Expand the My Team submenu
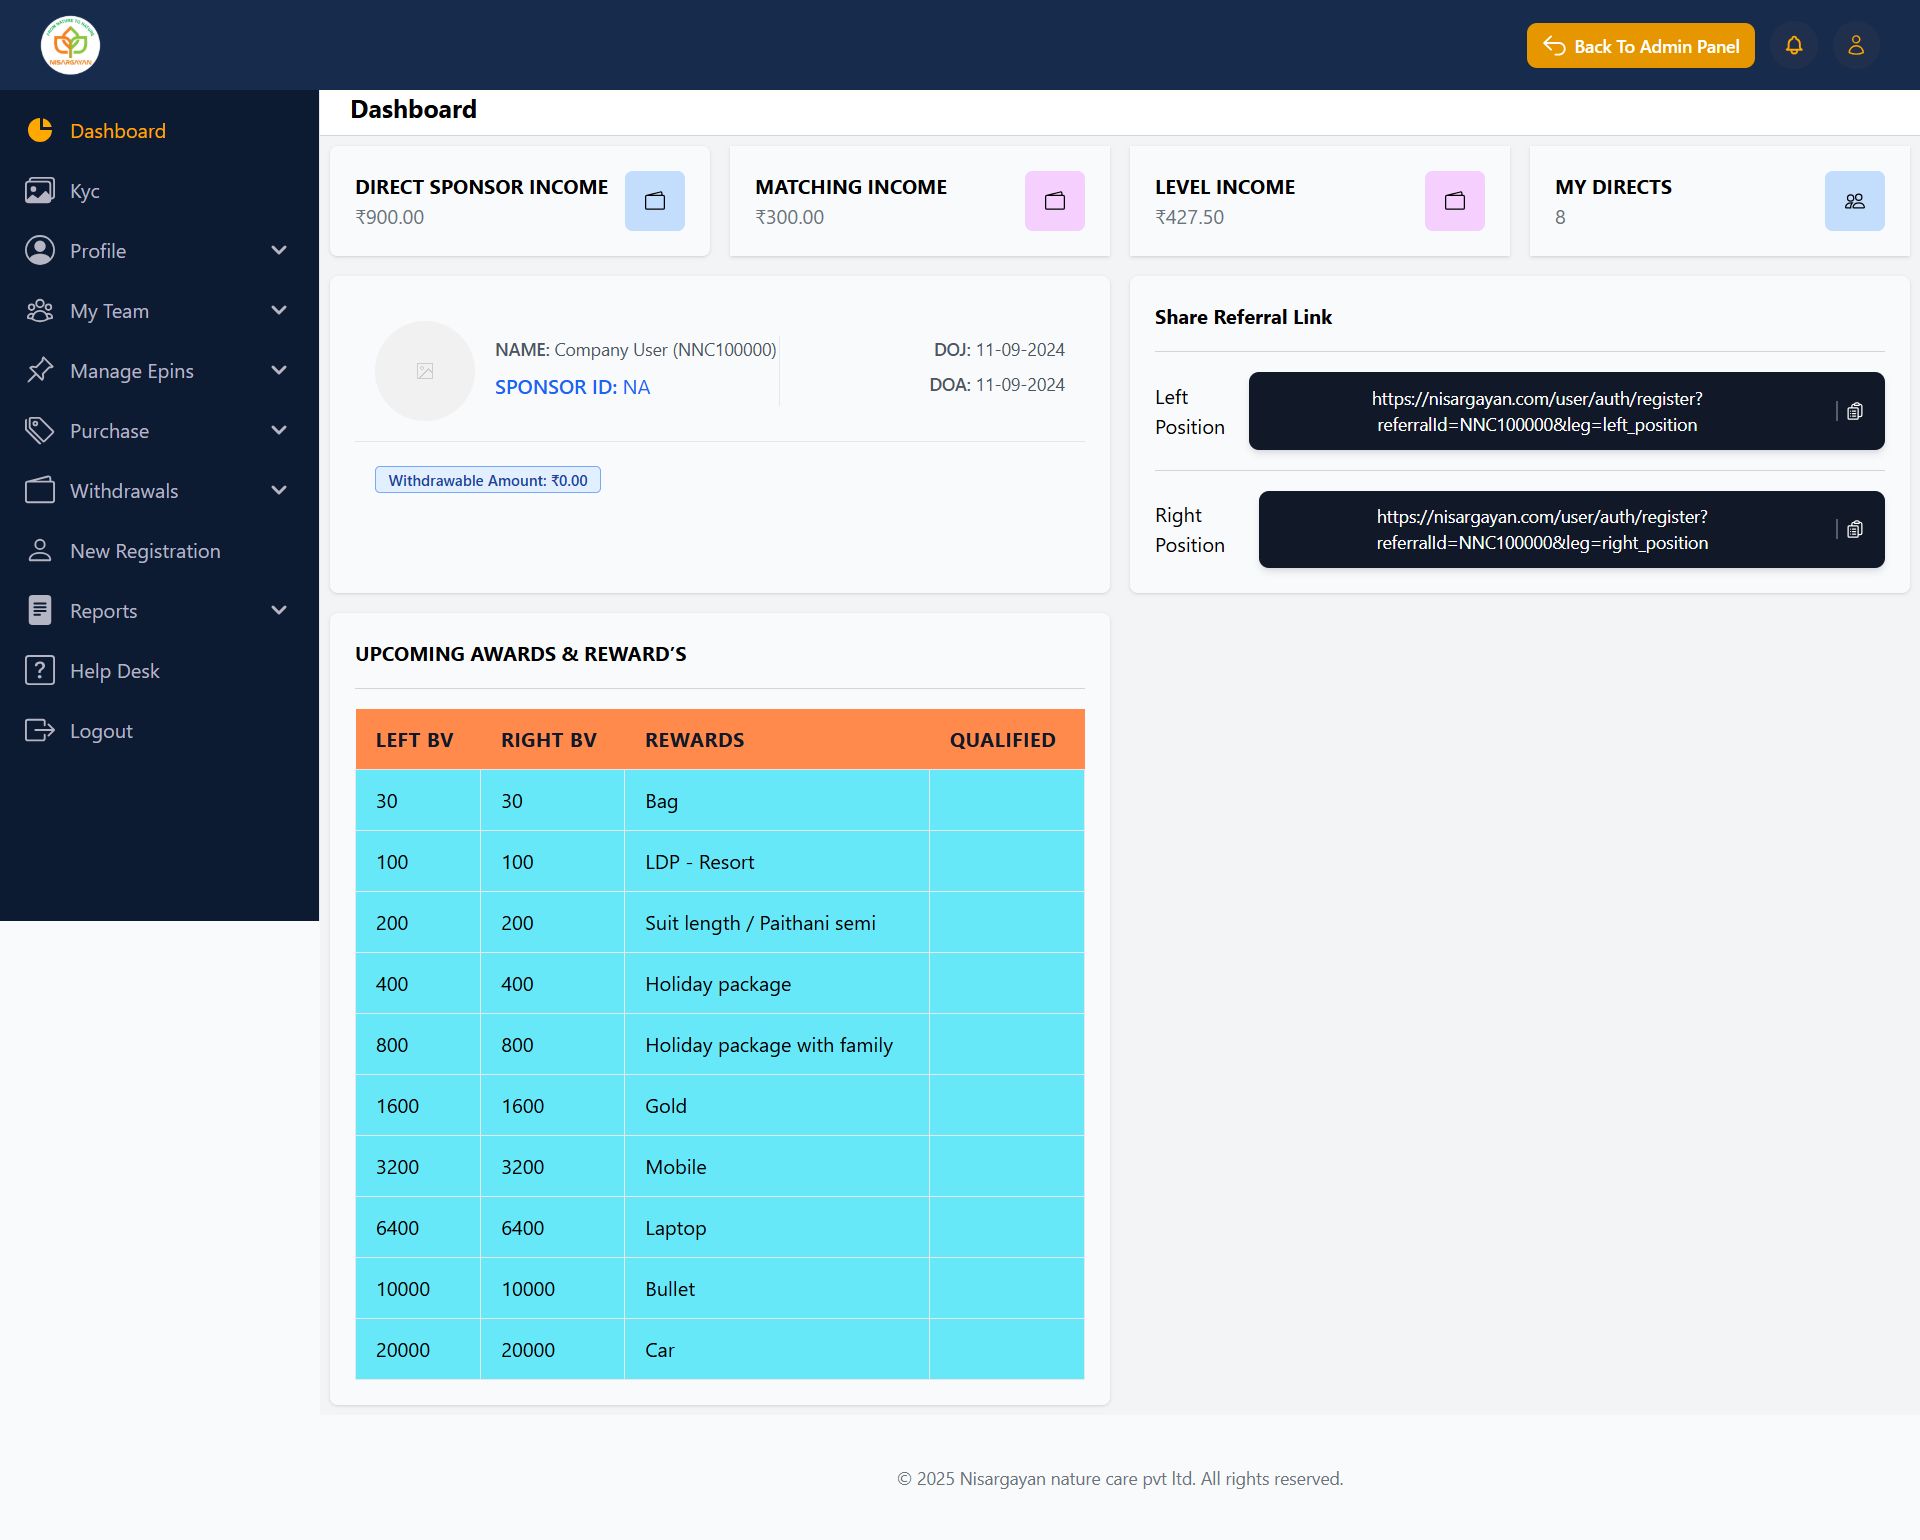This screenshot has width=1920, height=1540. [279, 311]
